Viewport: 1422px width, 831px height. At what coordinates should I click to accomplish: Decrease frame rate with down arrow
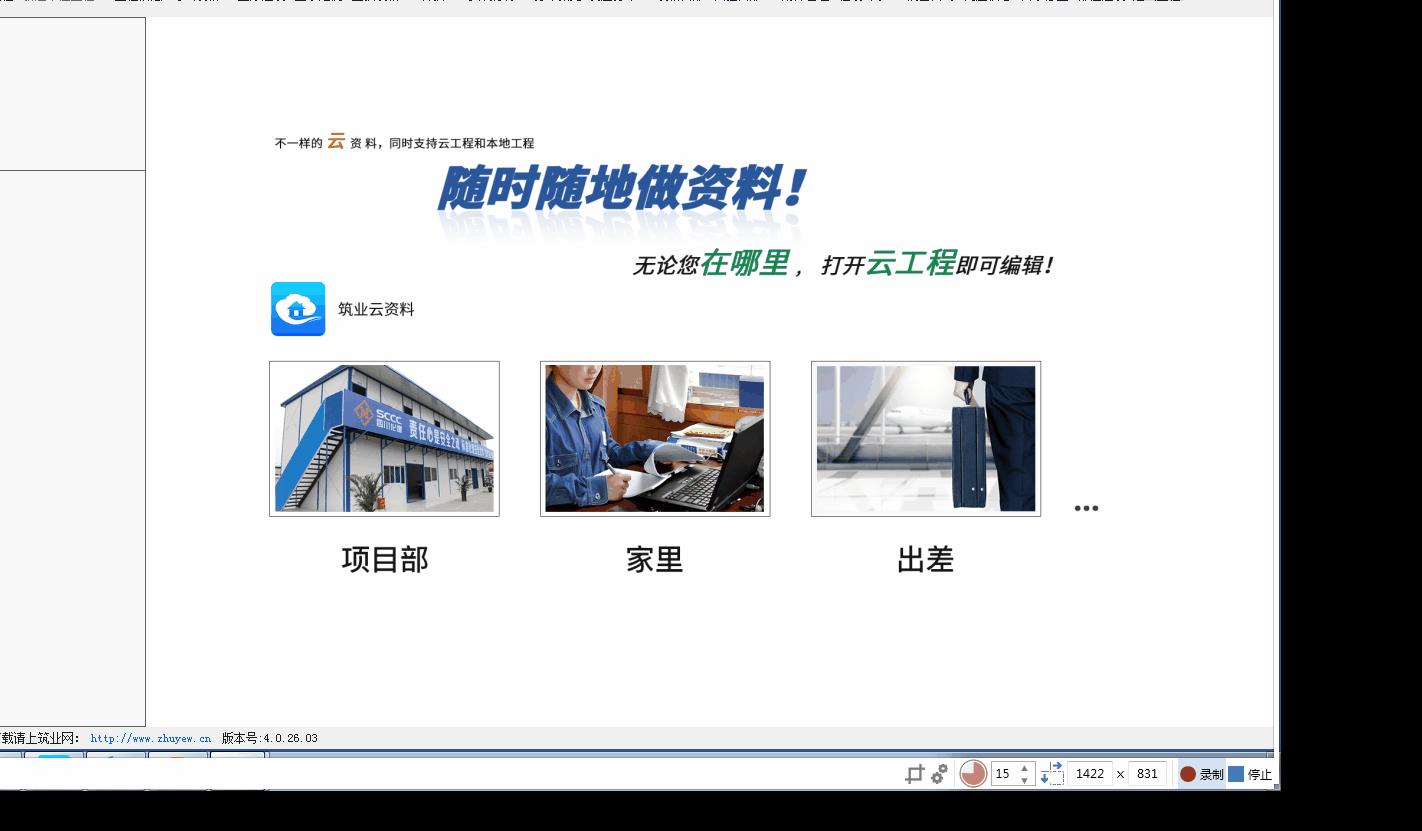1024,780
